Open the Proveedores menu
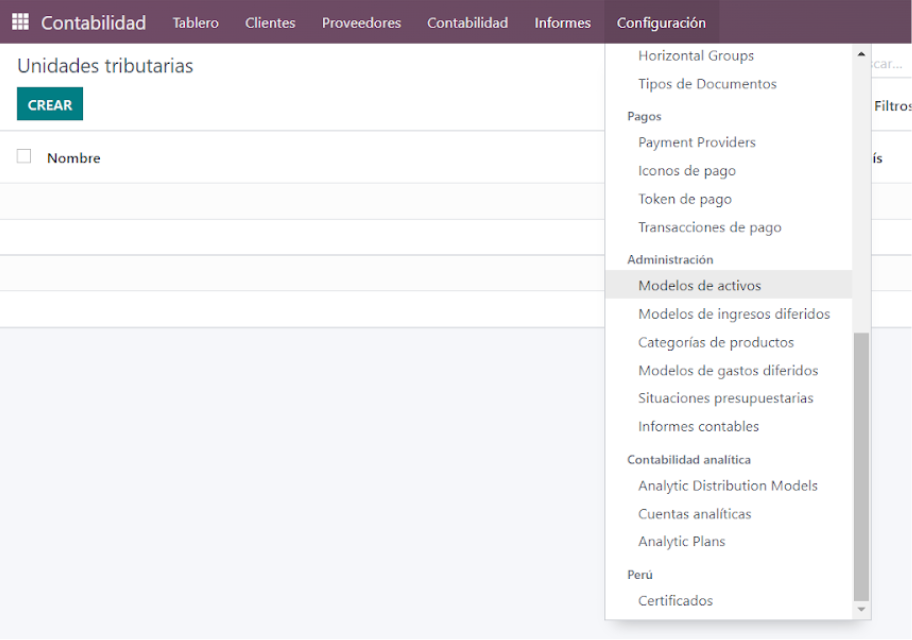This screenshot has width=912, height=640. point(361,23)
